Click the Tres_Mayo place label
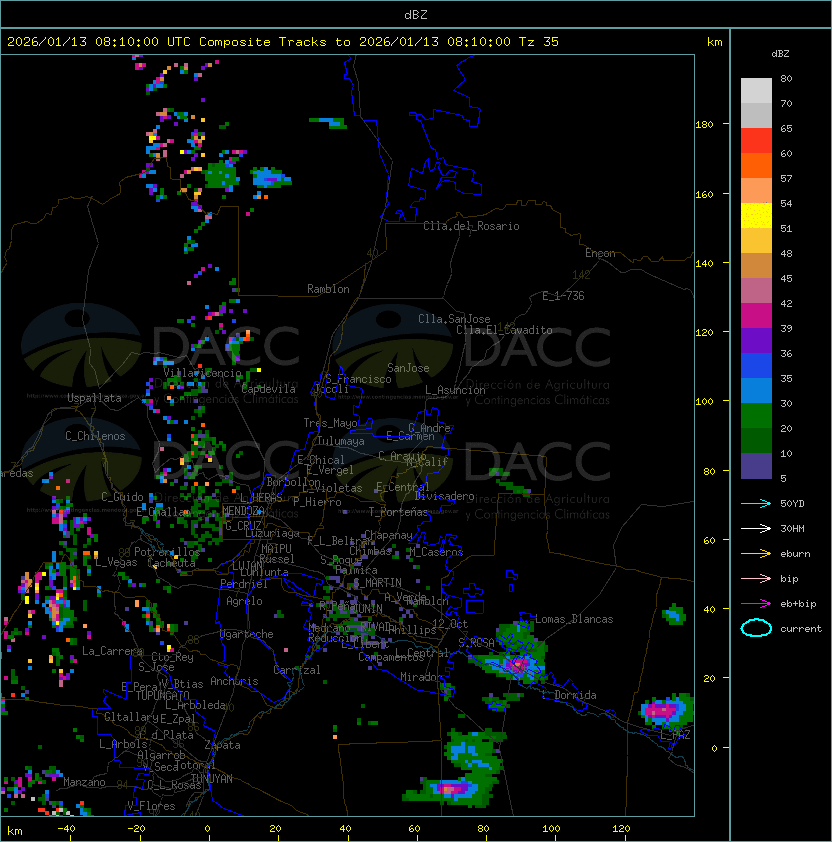 tap(330, 423)
